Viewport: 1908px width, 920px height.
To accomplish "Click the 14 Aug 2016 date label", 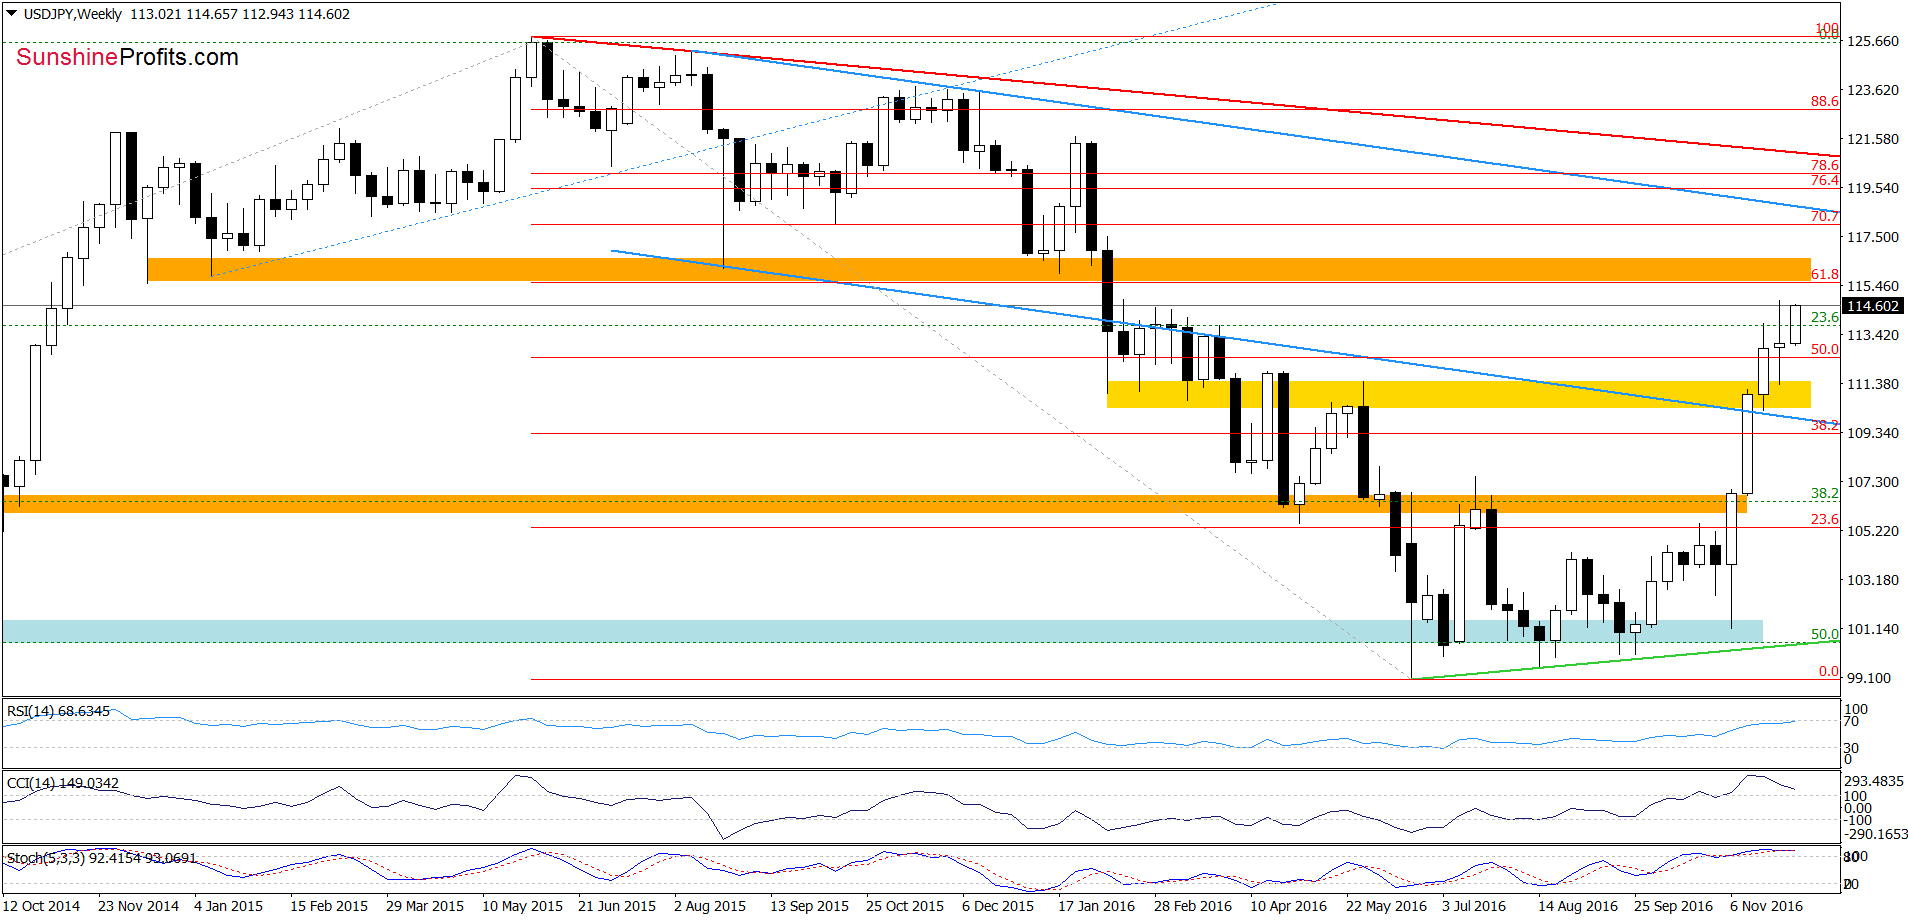I will coord(1577,906).
